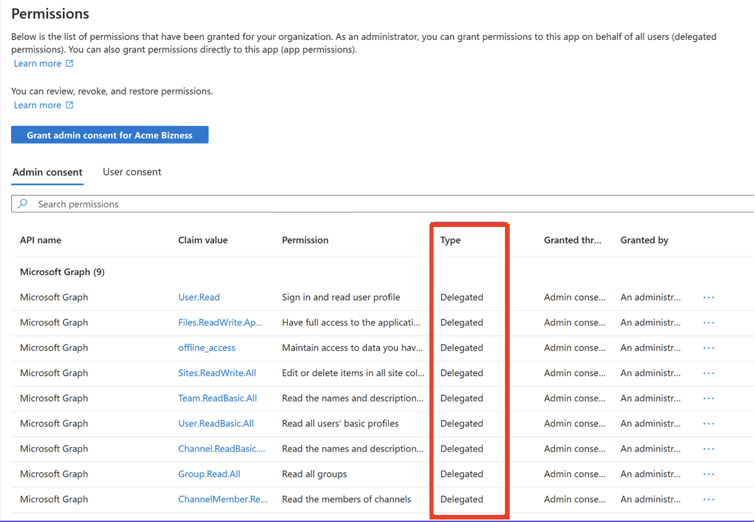The image size is (755, 522).
Task: Select 'Edit or delete items in all site col...' text
Action: pyautogui.click(x=353, y=373)
